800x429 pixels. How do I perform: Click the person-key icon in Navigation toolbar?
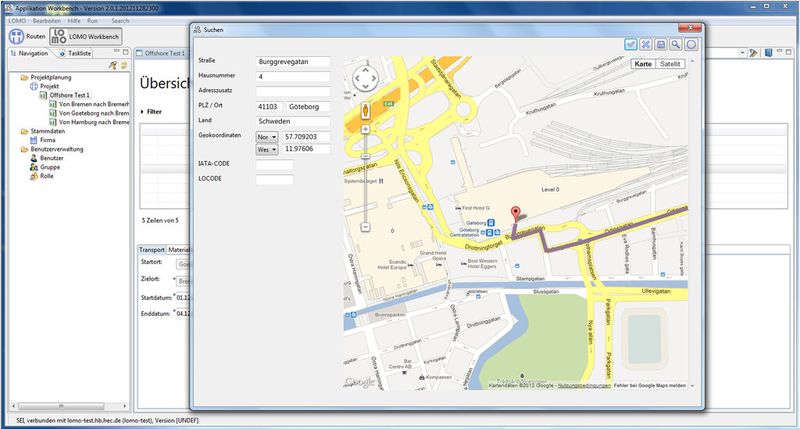(113, 65)
